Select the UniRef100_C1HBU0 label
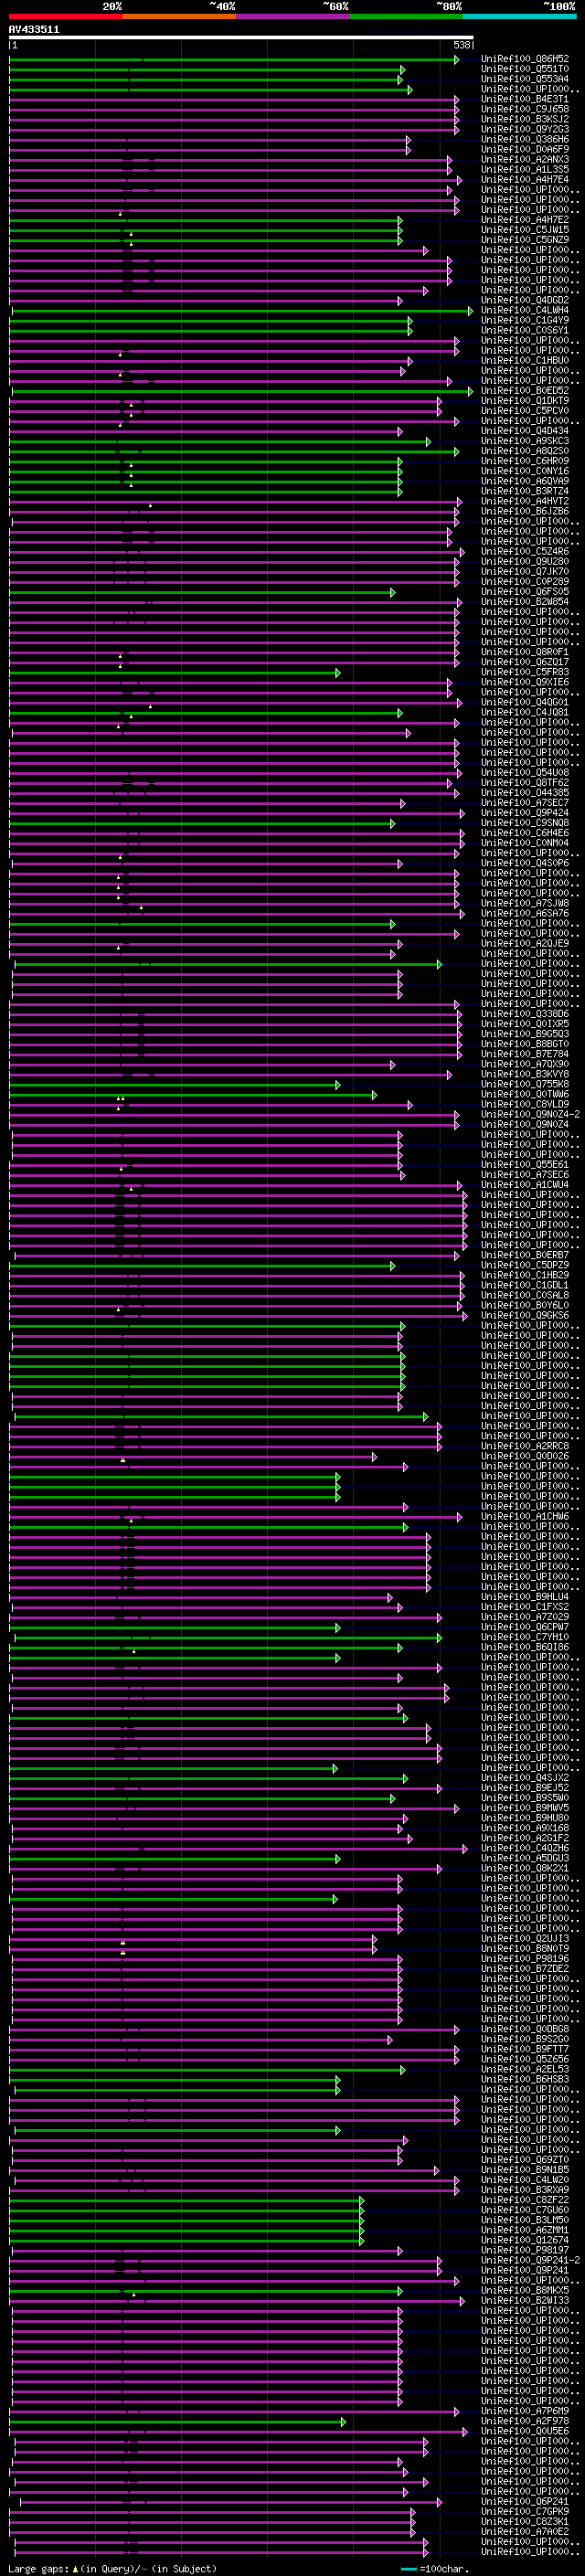 (525, 360)
